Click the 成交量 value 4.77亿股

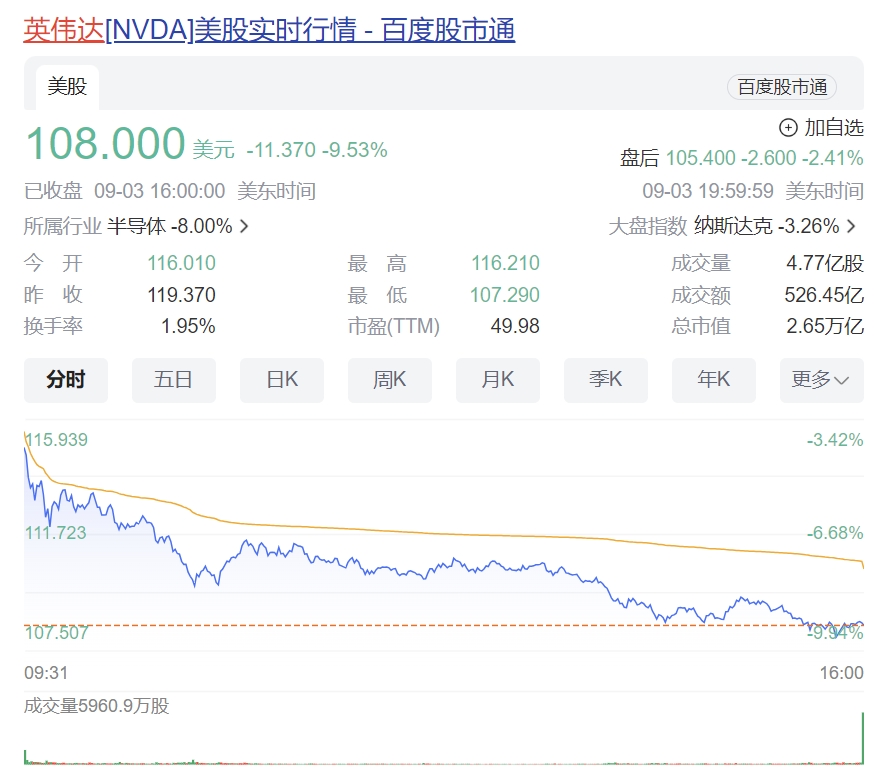[x=825, y=263]
